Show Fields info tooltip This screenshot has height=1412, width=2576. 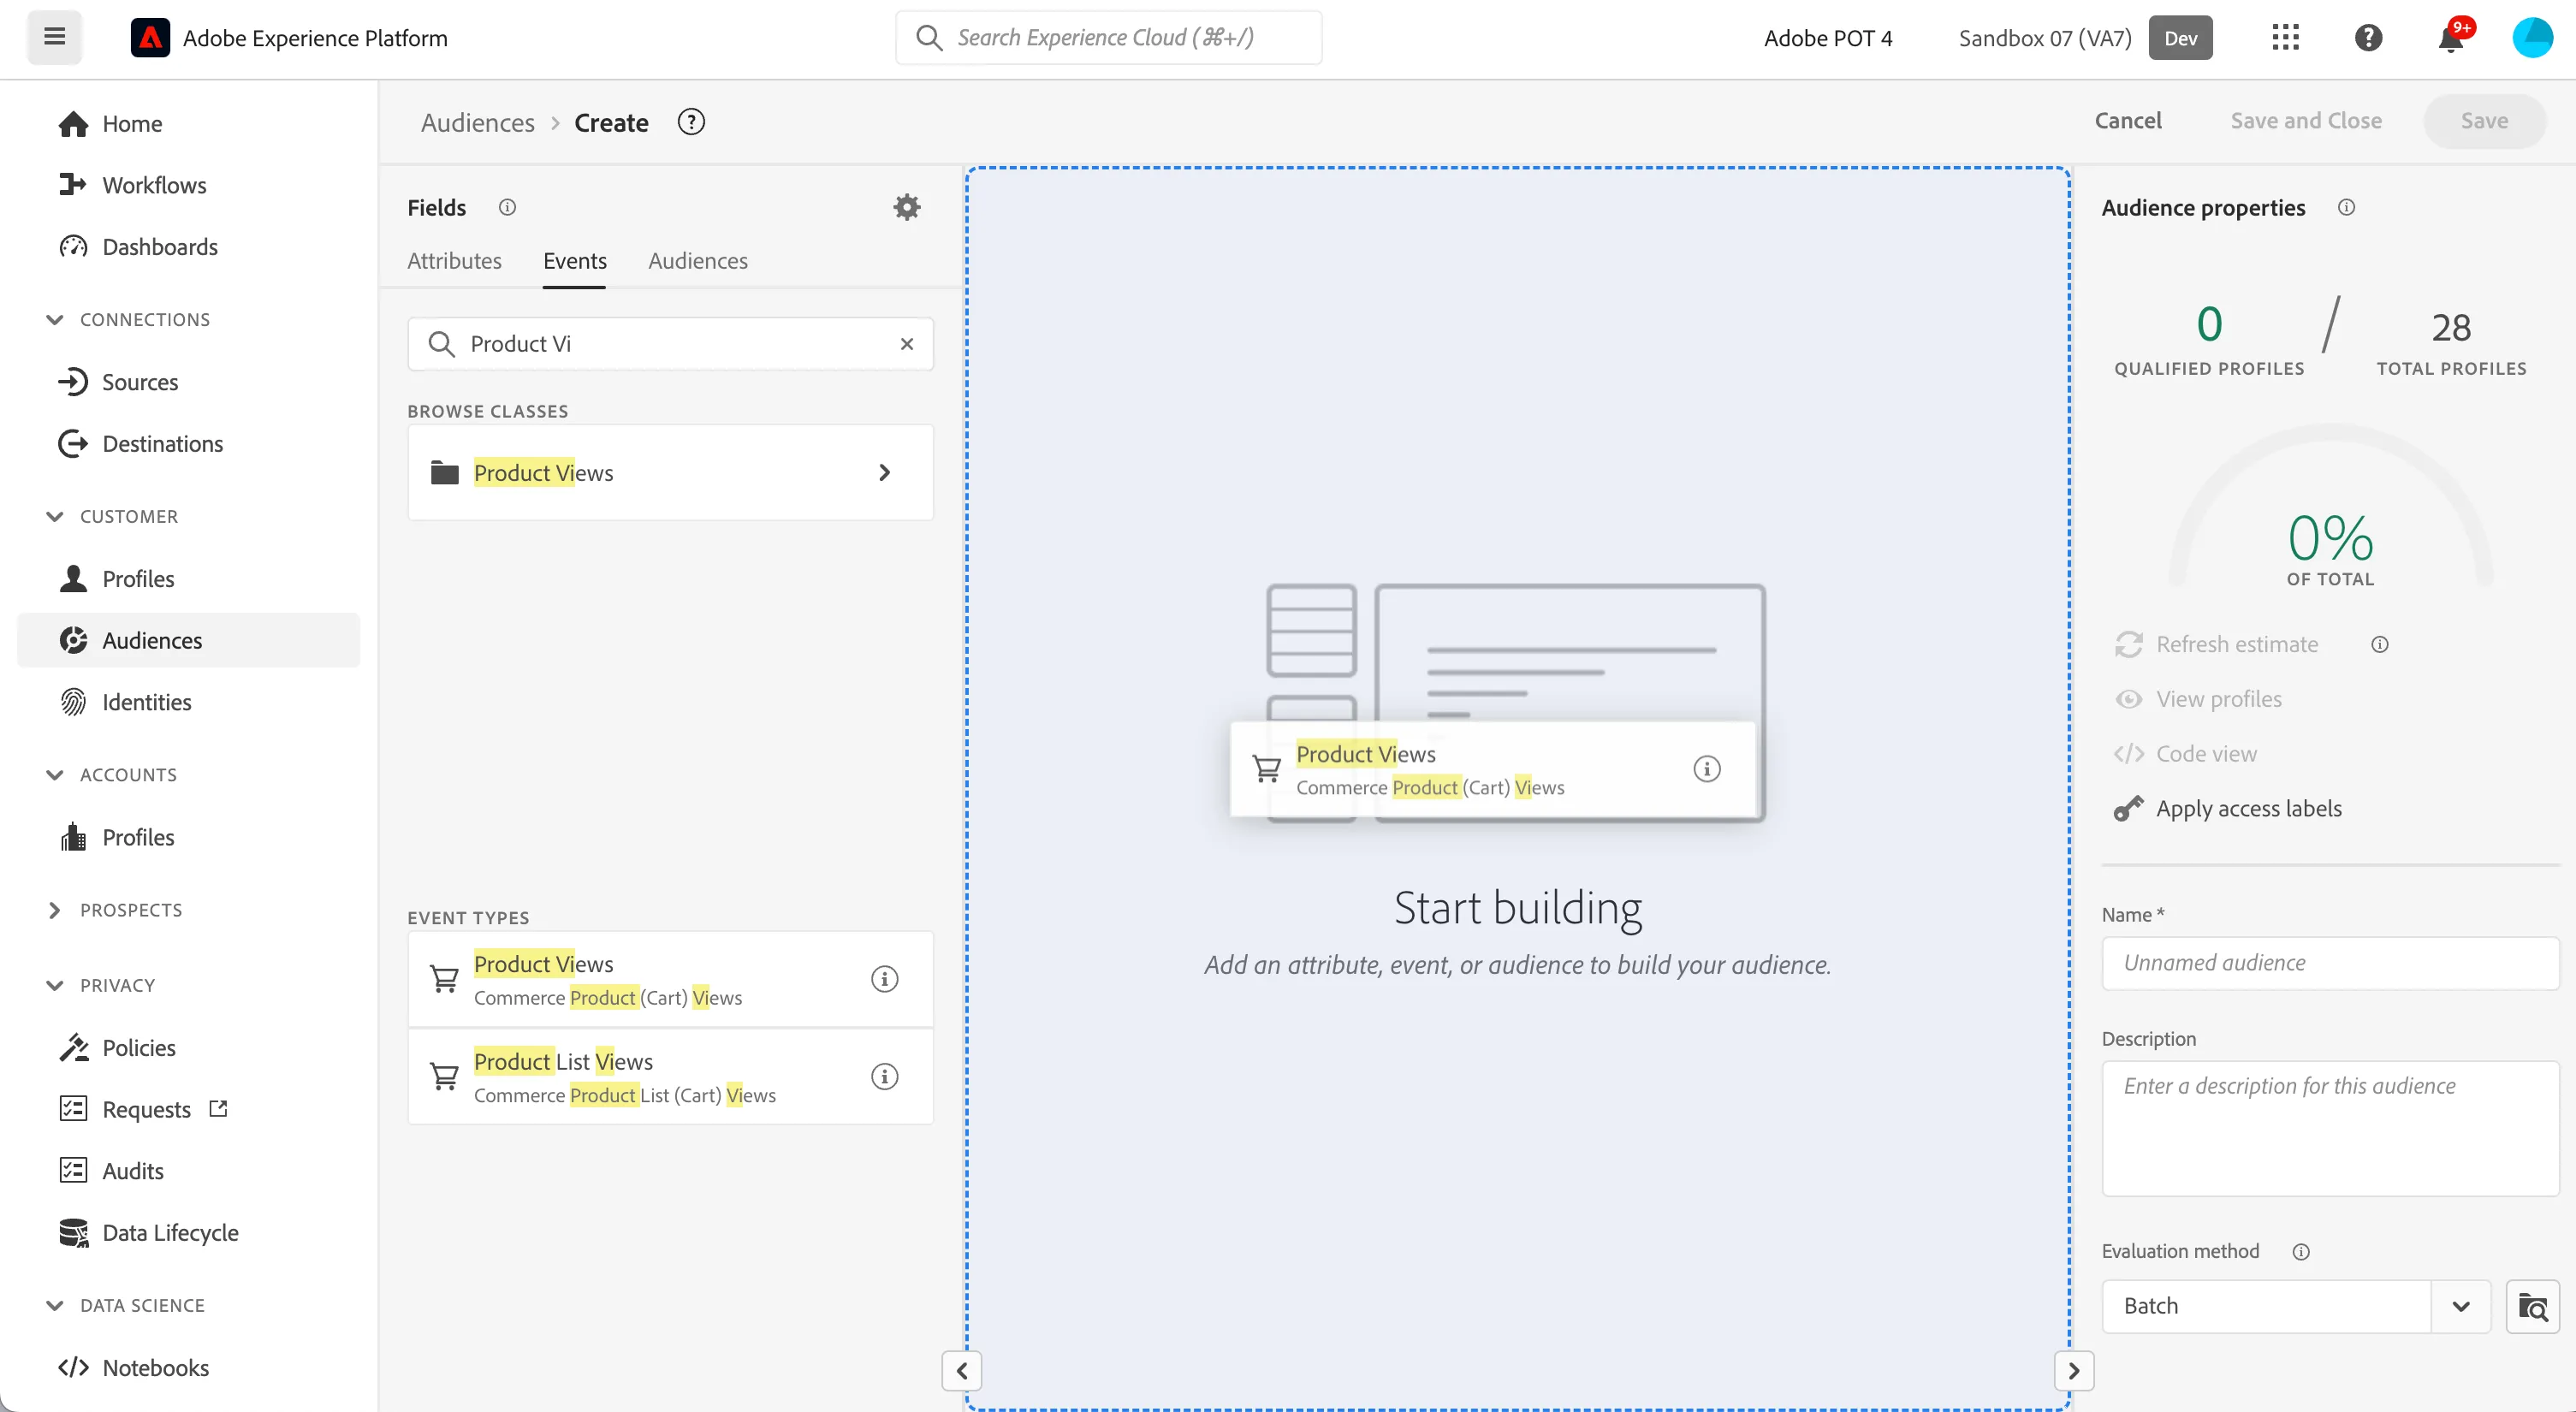click(507, 207)
